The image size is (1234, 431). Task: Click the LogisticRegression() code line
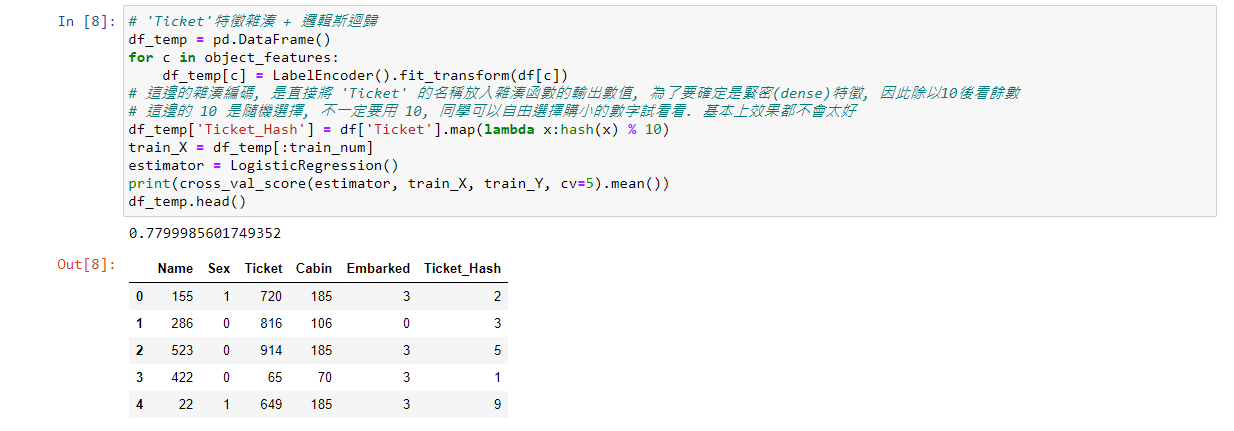point(264,165)
